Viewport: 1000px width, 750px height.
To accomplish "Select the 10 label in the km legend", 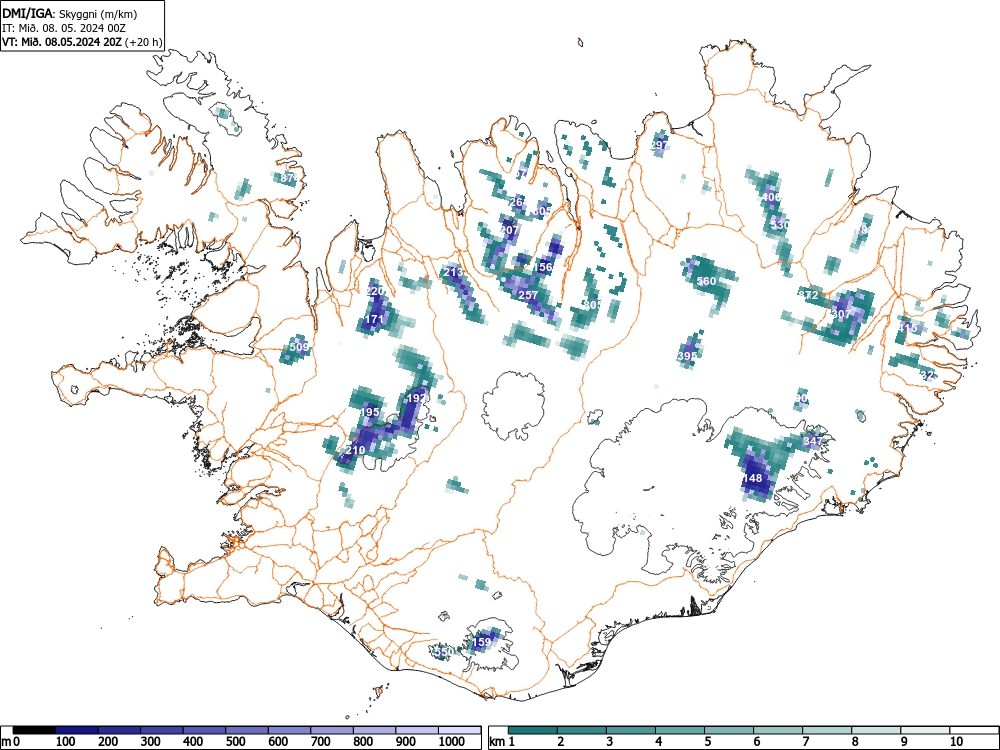I will tap(955, 742).
